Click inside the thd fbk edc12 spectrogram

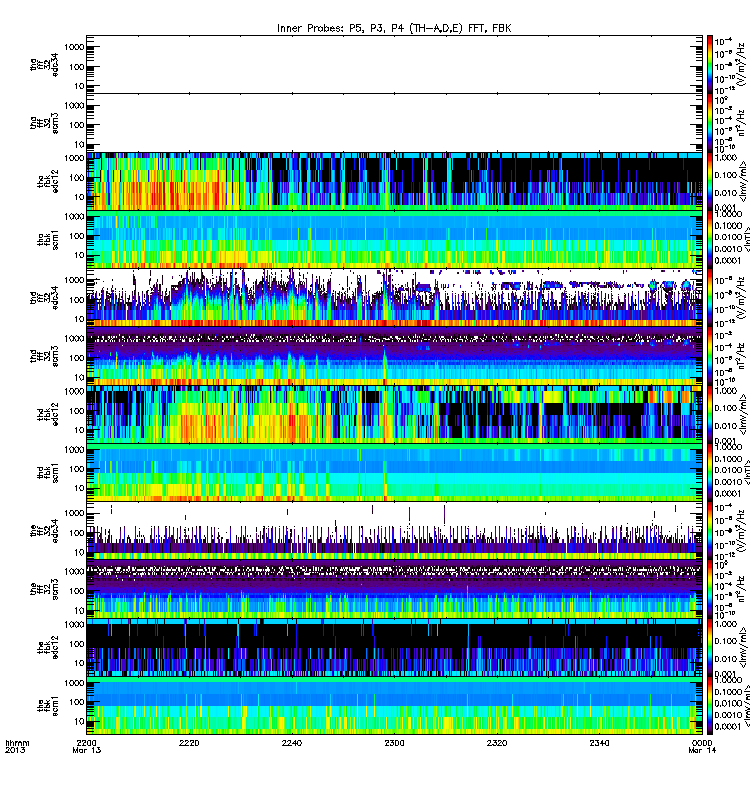pyautogui.click(x=394, y=414)
